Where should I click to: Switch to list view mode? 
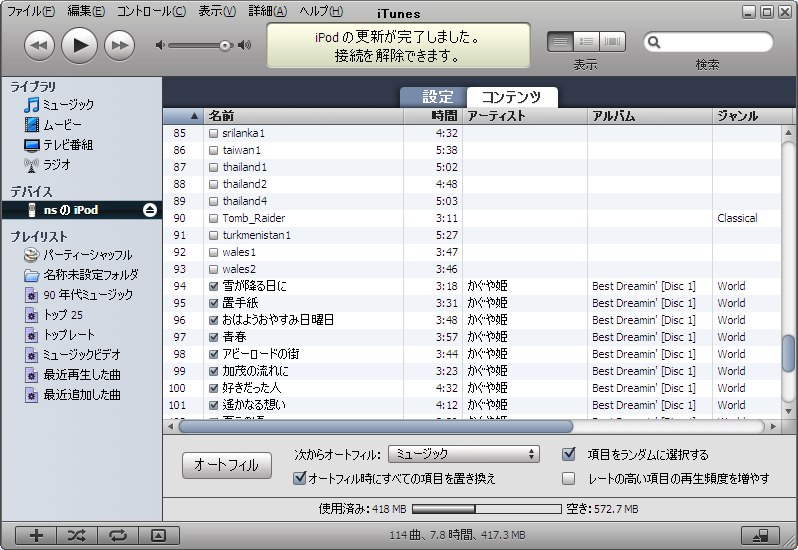point(560,42)
